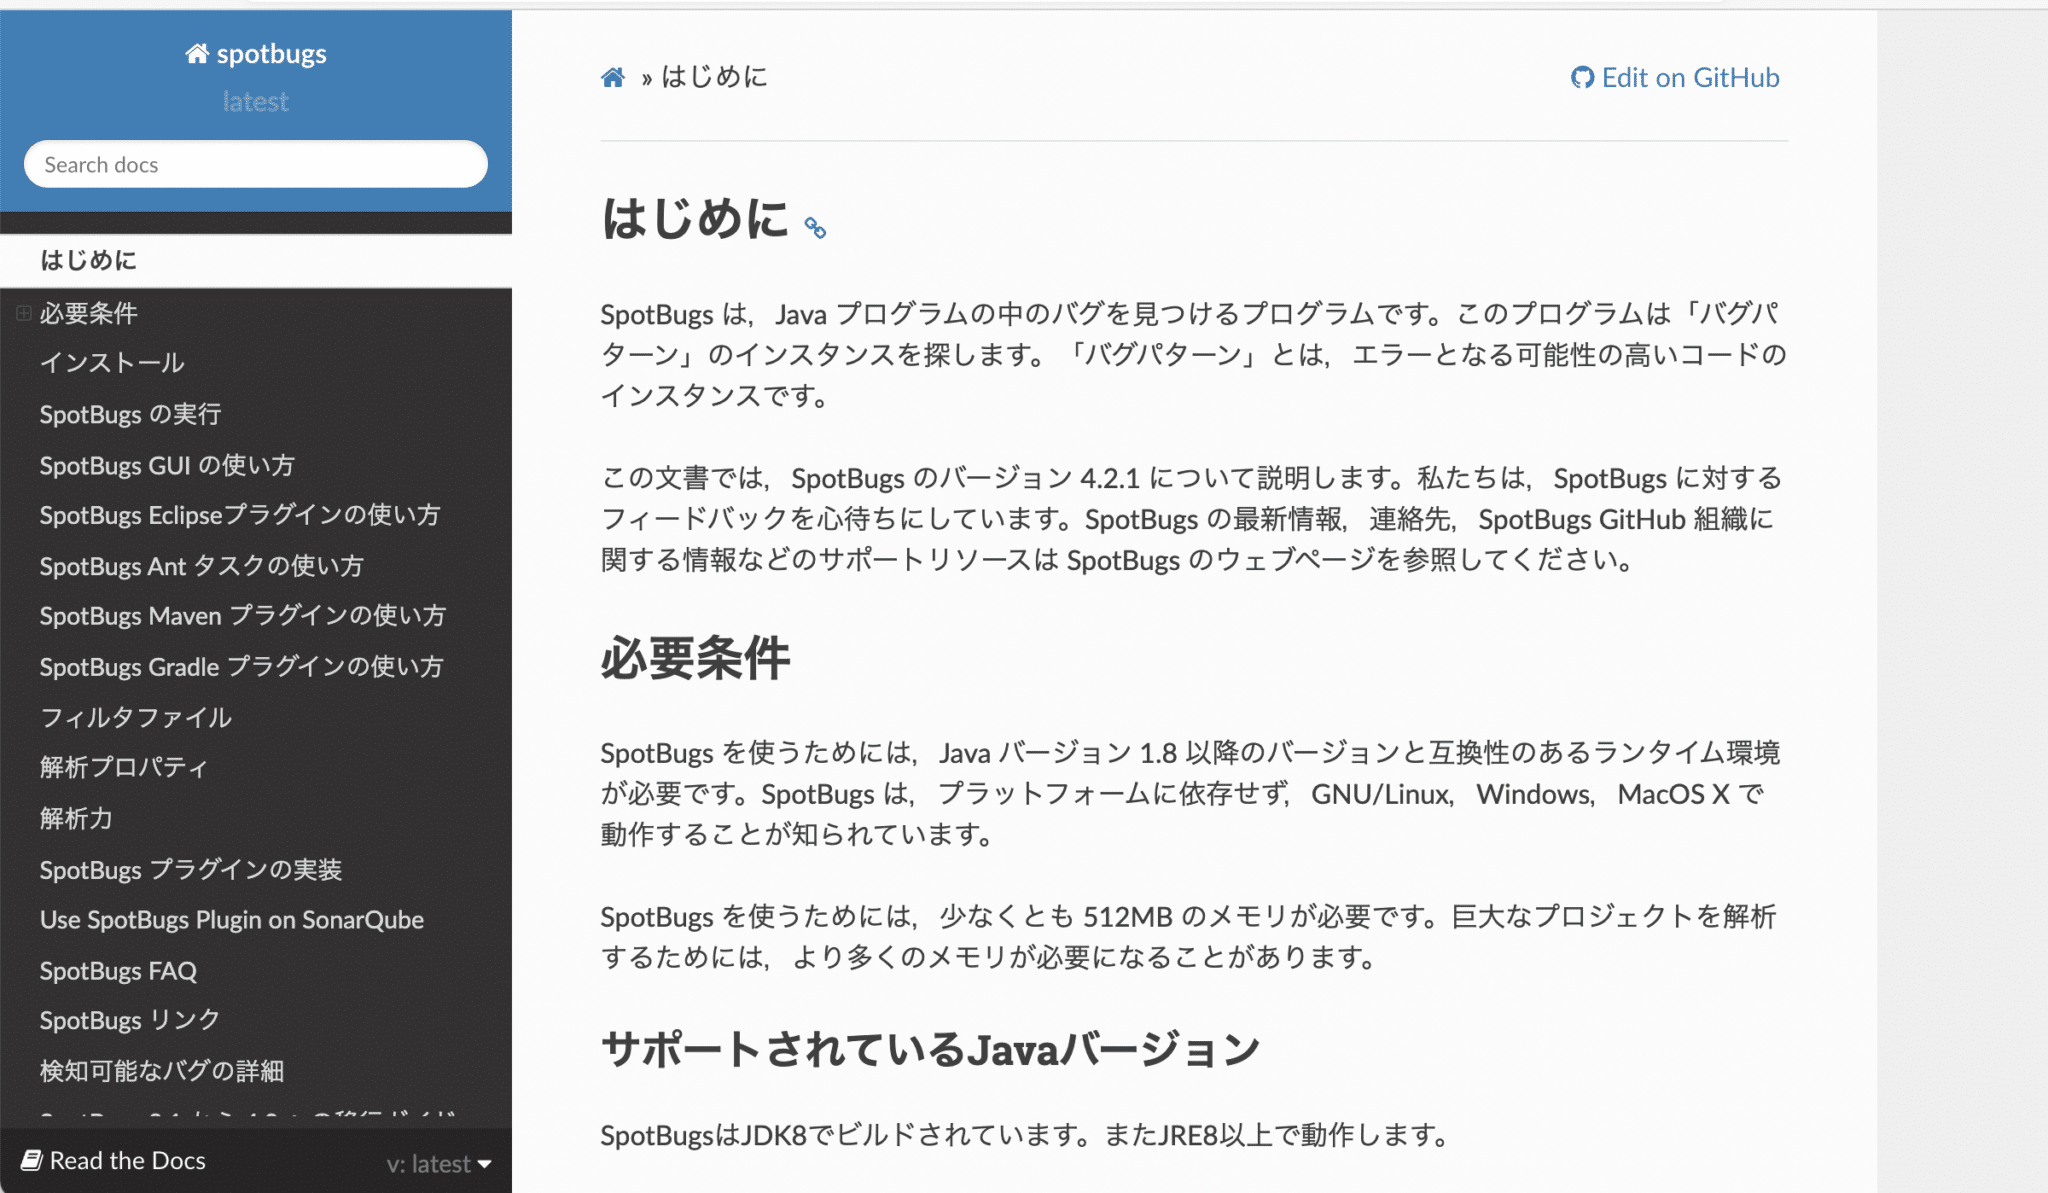Open the Edit on GitHub link
This screenshot has height=1193, width=2048.
pos(1691,78)
